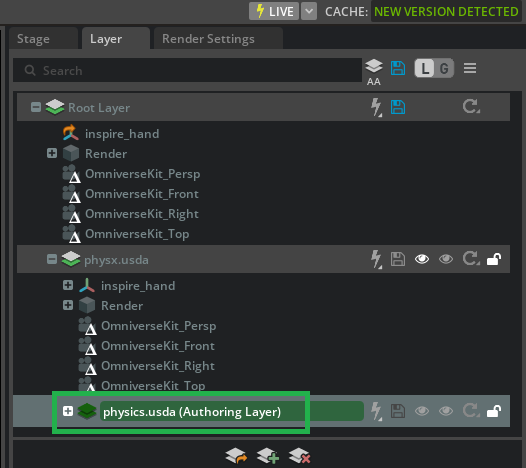Toggle physx.usda local visibility eye (dimmed)
Screen dimensions: 526x468
tap(446, 259)
